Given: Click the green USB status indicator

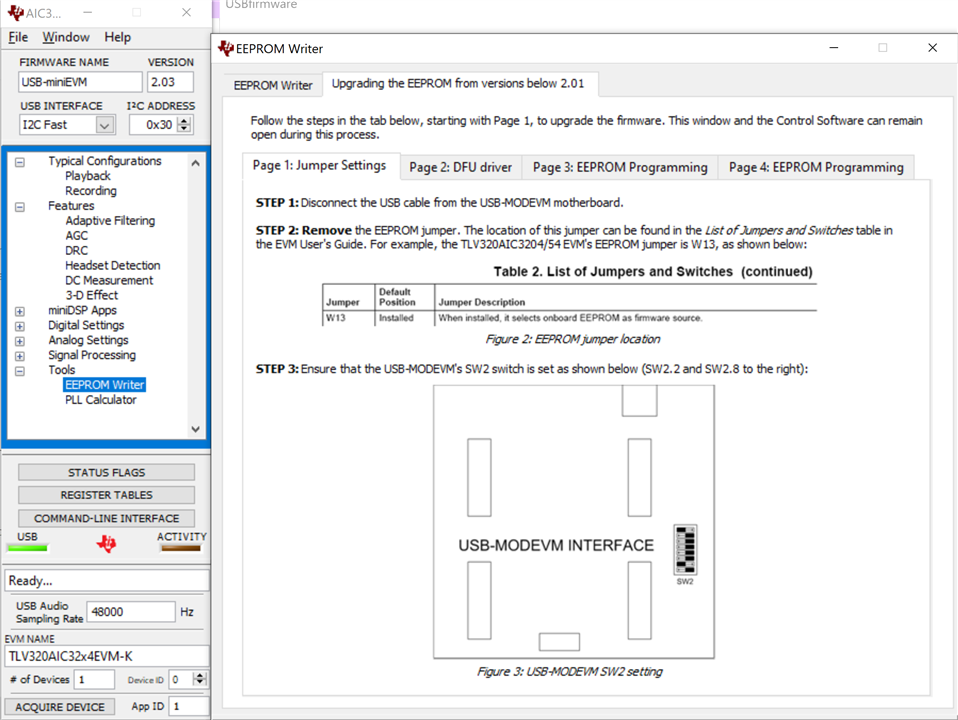Looking at the screenshot, I should click(x=27, y=548).
